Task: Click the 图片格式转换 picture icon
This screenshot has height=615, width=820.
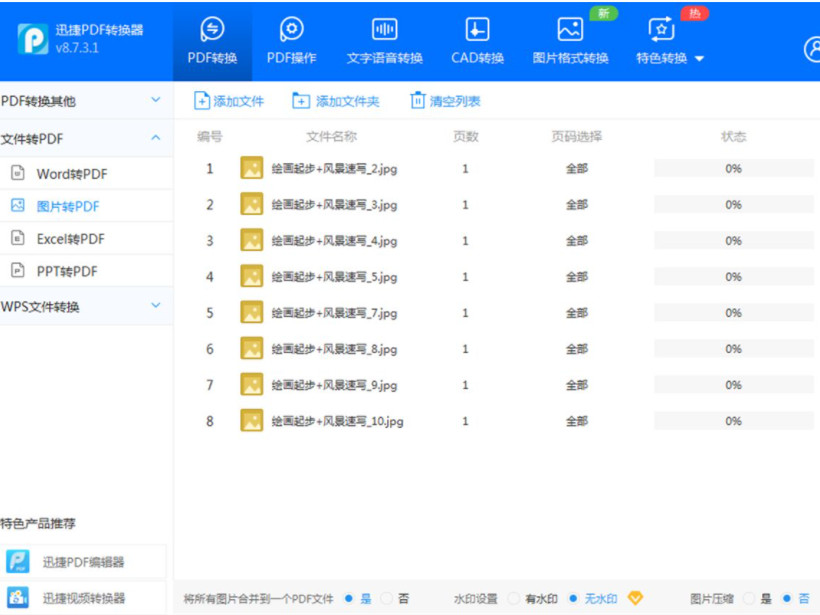Action: click(x=570, y=29)
